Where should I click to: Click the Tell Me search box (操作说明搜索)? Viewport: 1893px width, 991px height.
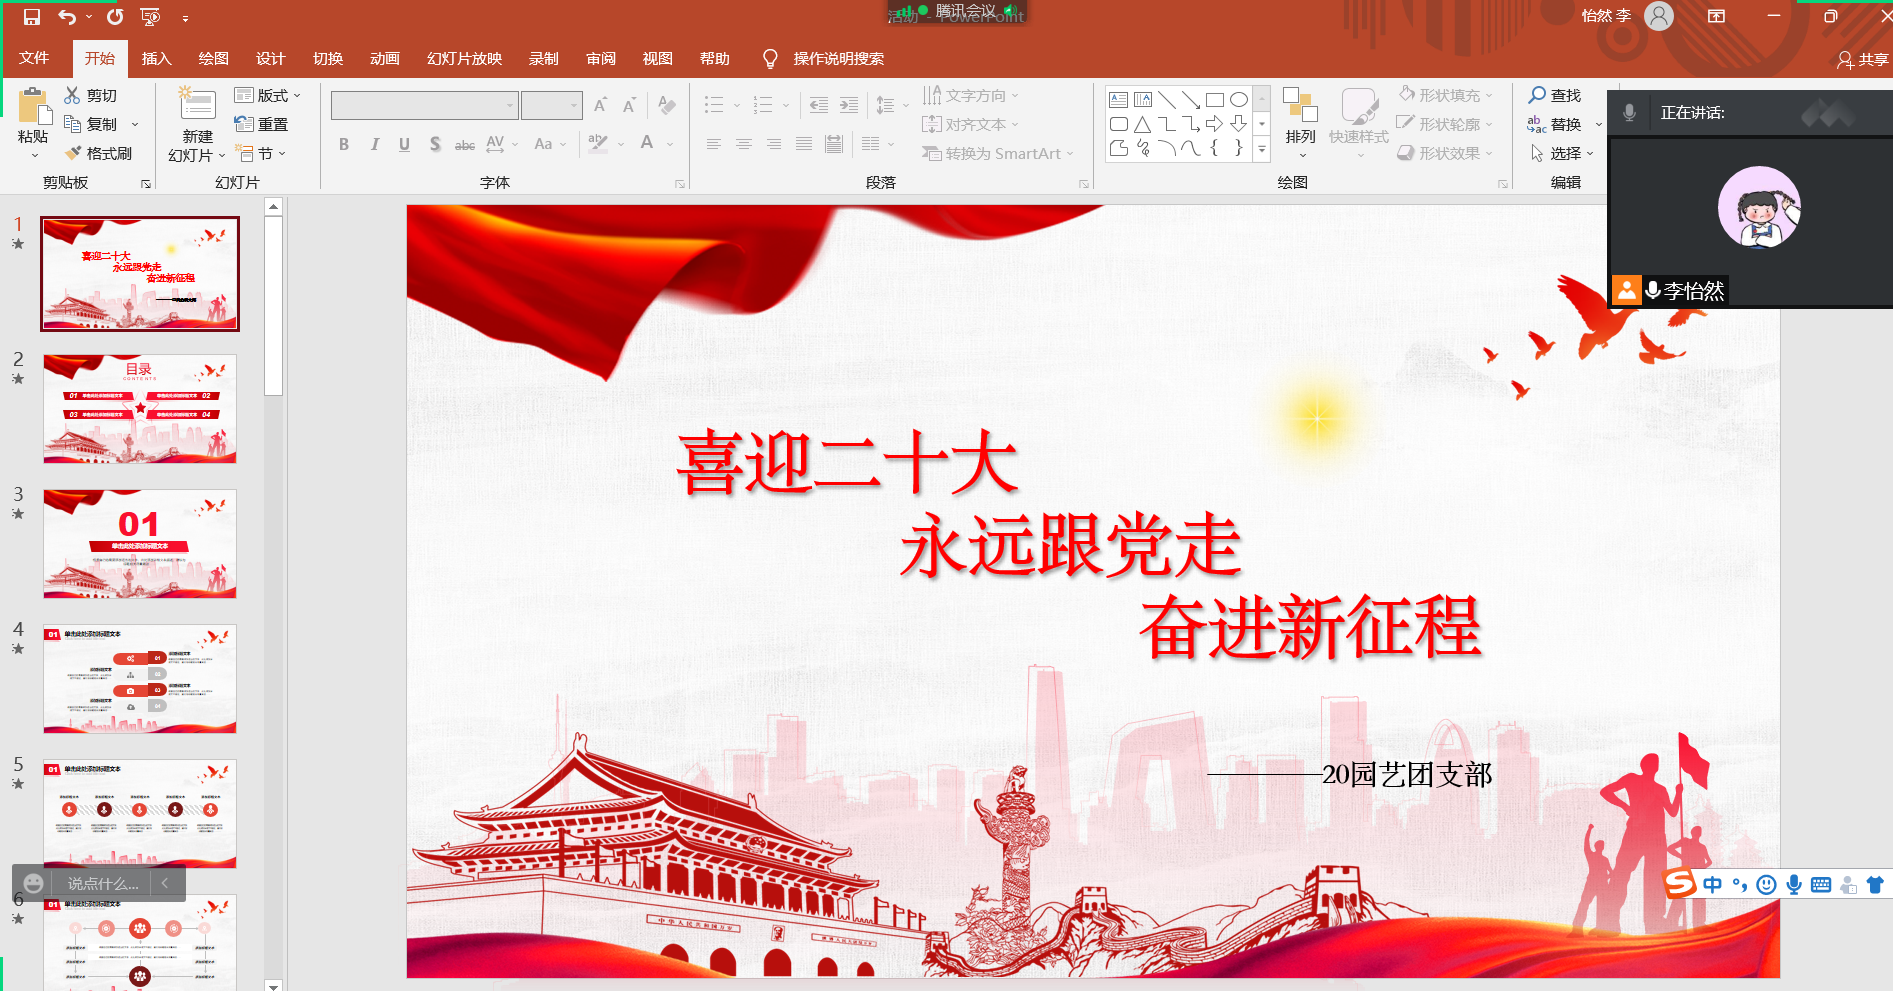[x=838, y=59]
